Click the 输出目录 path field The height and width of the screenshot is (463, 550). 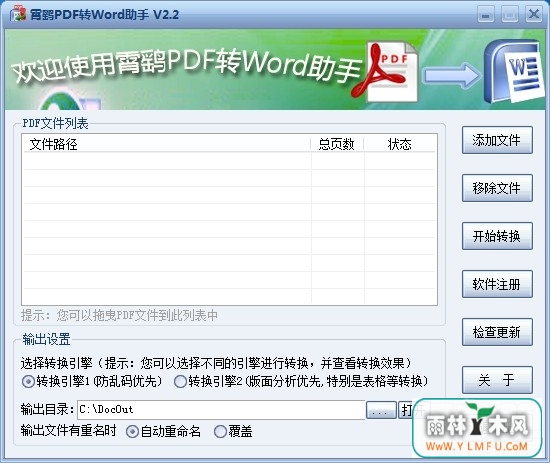pyautogui.click(x=221, y=410)
